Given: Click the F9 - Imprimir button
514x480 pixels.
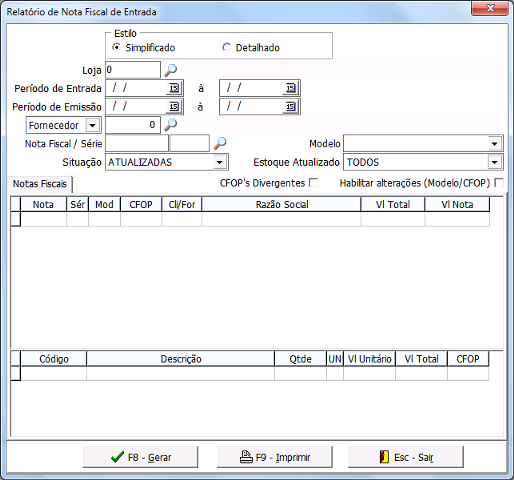Looking at the screenshot, I should (x=275, y=457).
